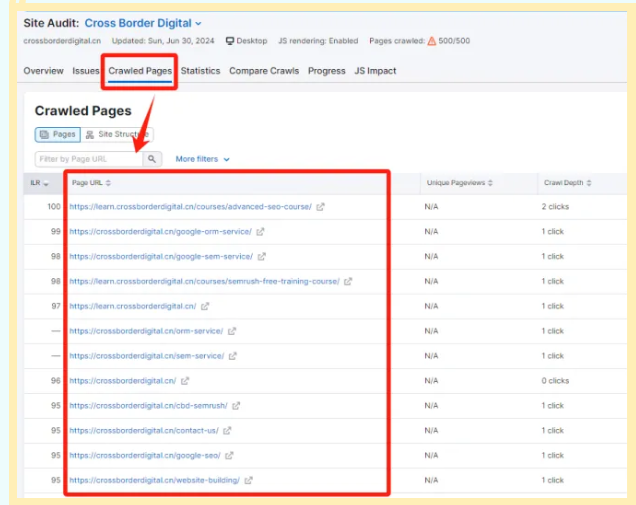
Task: Click the 0 clicks crawl depth cell
Action: [x=555, y=381]
